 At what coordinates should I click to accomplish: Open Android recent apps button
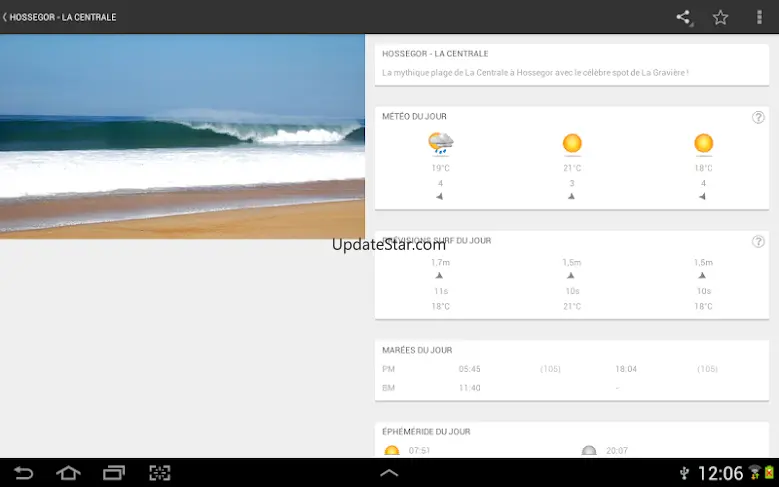click(x=114, y=473)
